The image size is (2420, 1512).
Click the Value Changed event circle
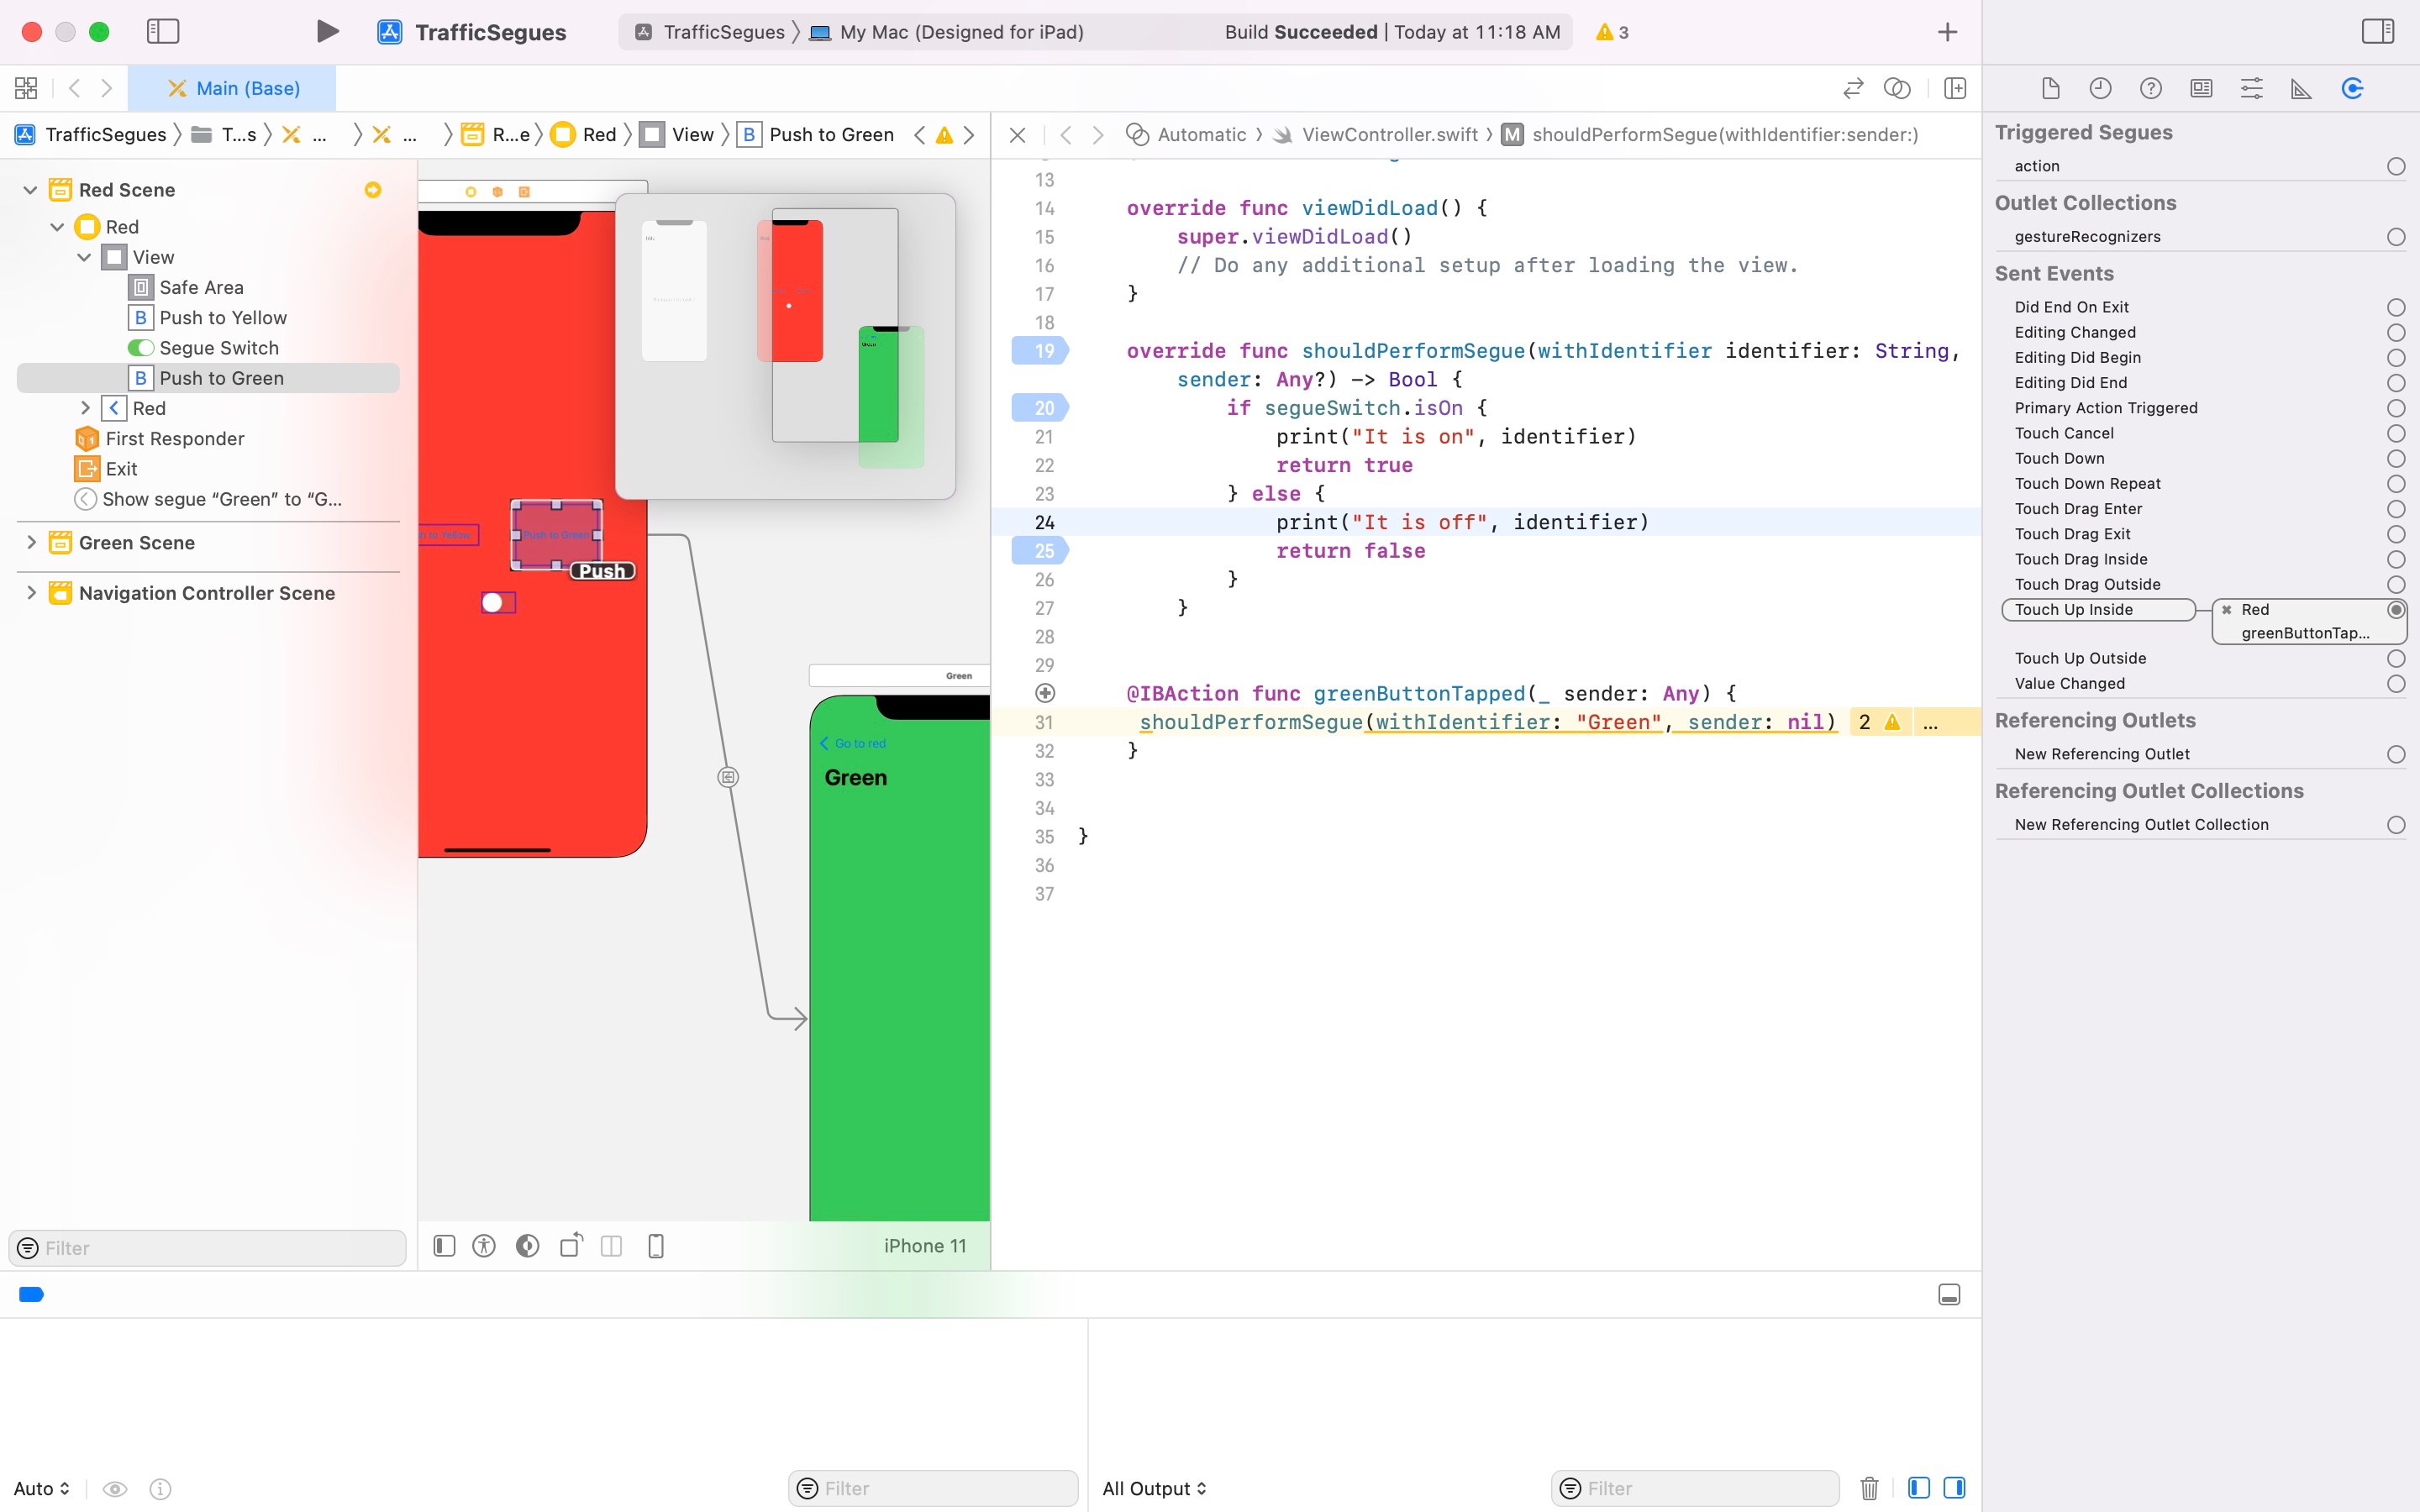coord(2396,683)
